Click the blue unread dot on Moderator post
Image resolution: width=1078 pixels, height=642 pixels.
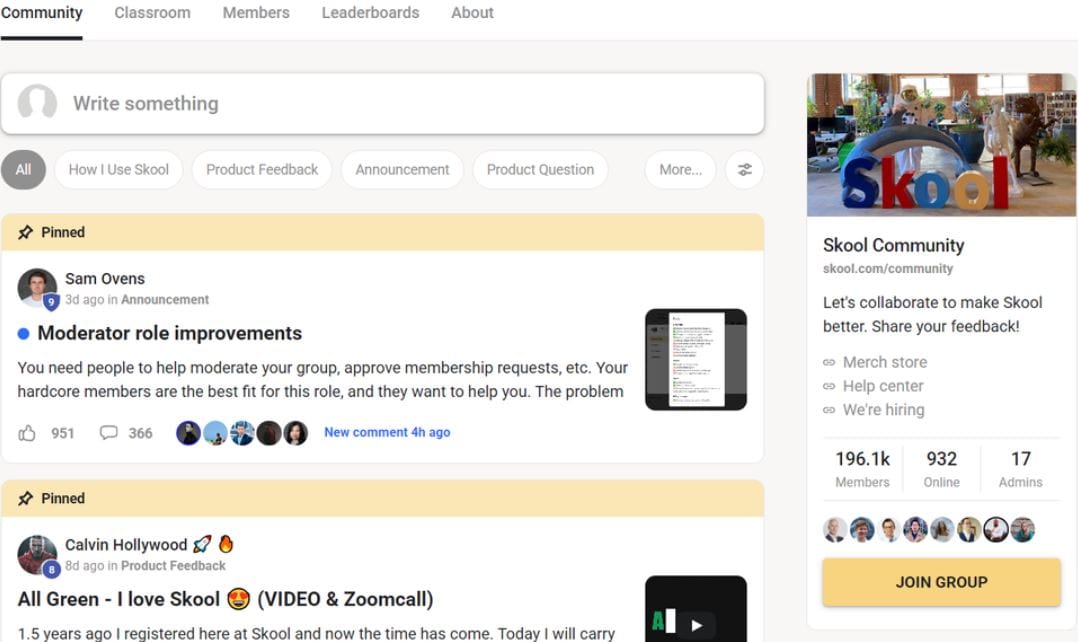point(23,334)
